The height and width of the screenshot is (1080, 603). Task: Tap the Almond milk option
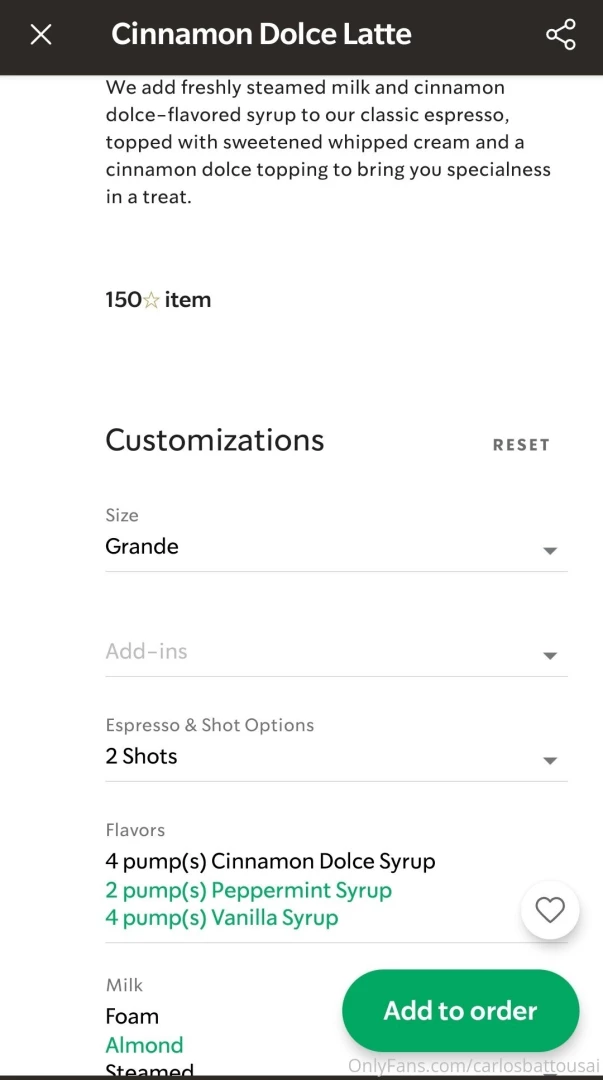click(x=144, y=1045)
